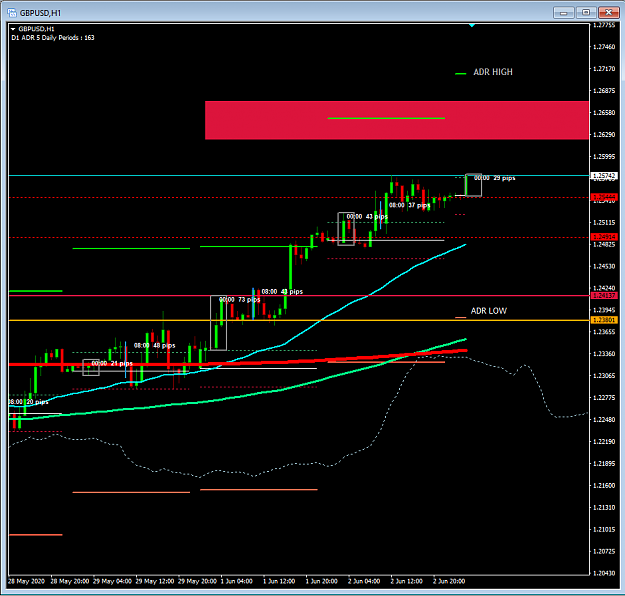
Task: Click the '08:00 48 pips' session label
Action: coord(155,345)
